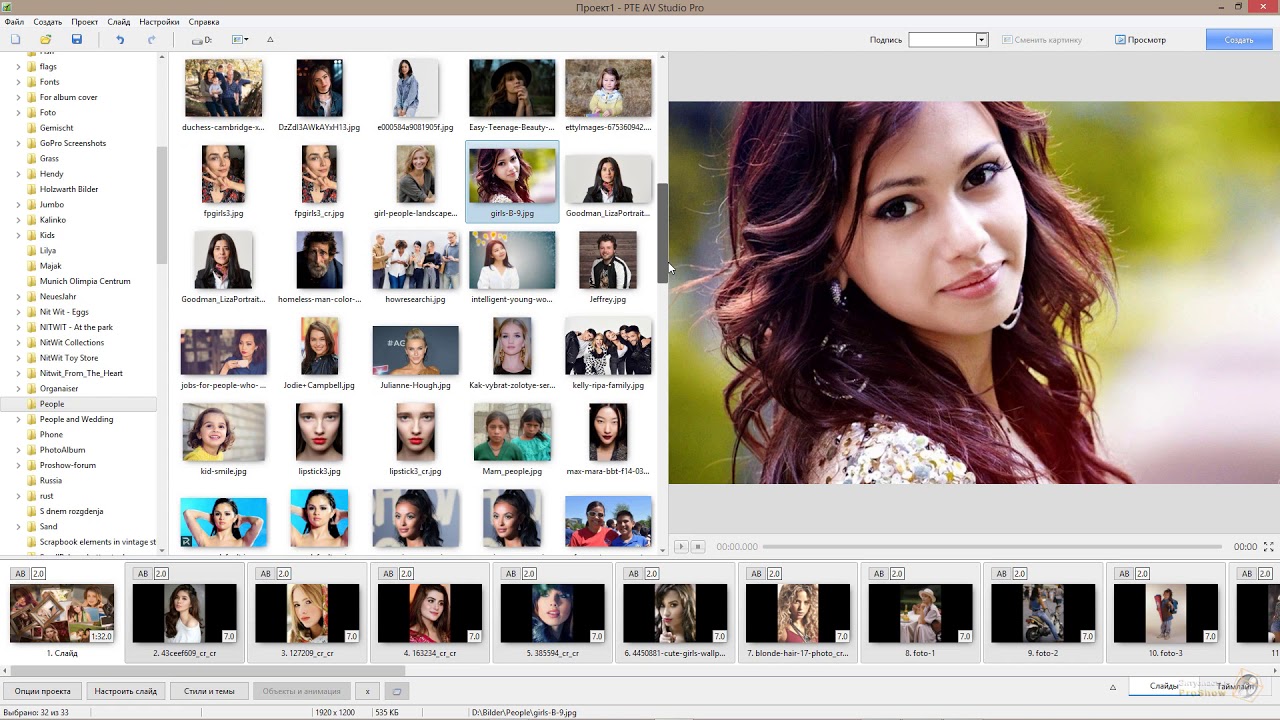Click the playback progress bar
1280x720 pixels.
990,547
